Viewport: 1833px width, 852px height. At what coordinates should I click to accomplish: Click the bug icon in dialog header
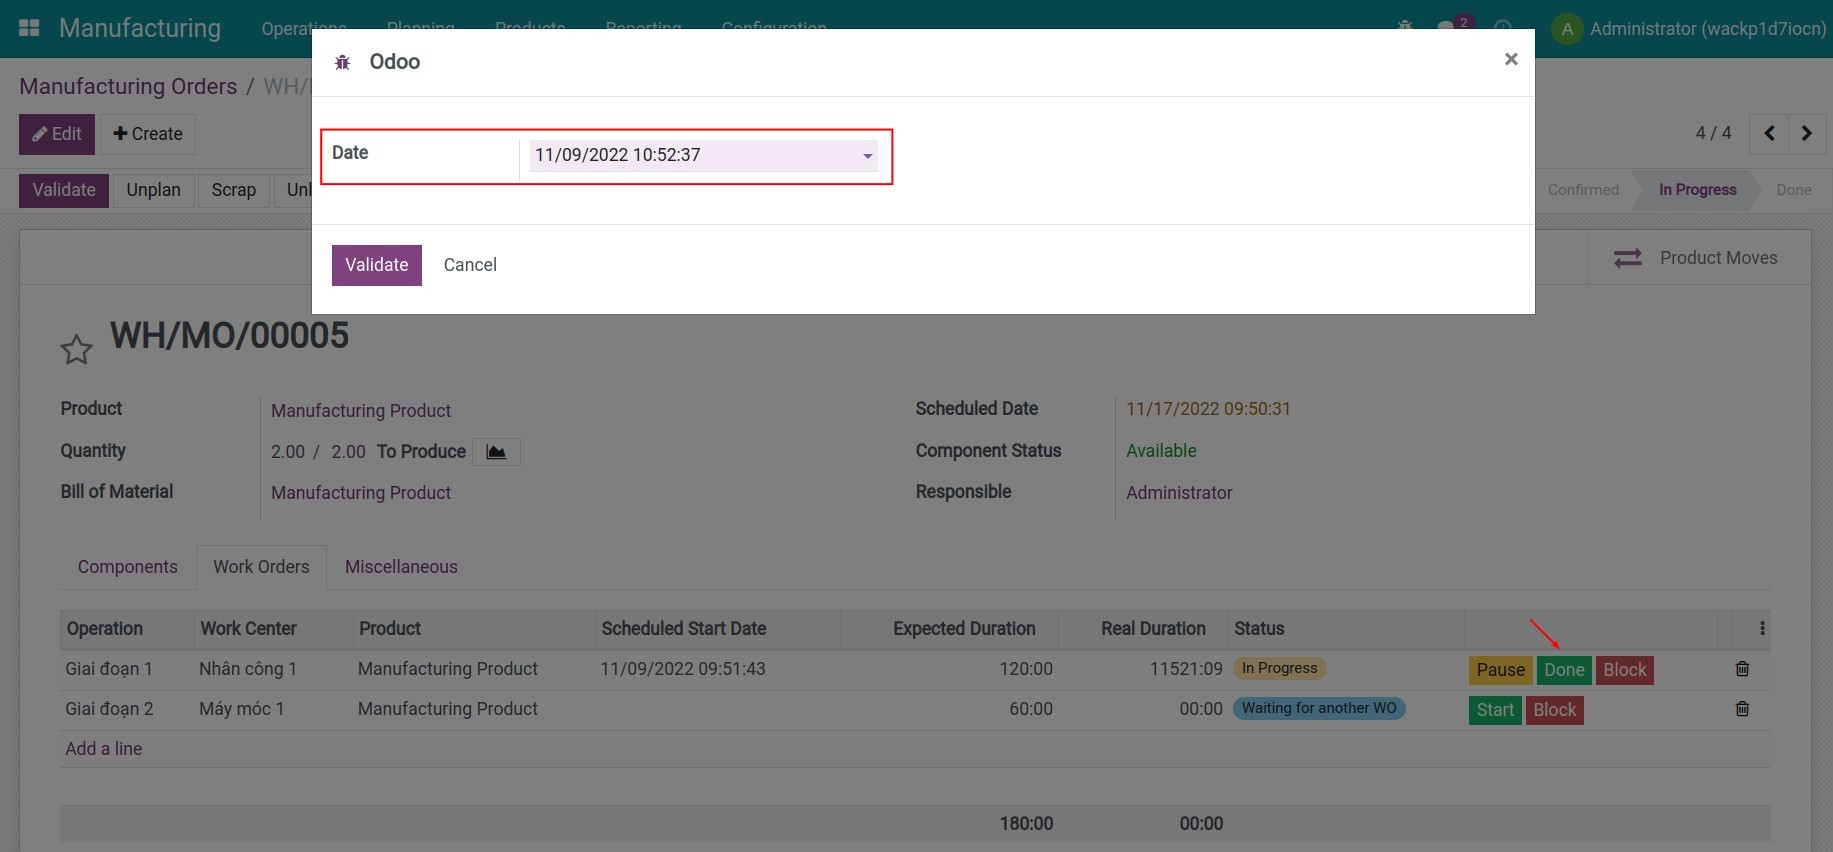click(342, 62)
